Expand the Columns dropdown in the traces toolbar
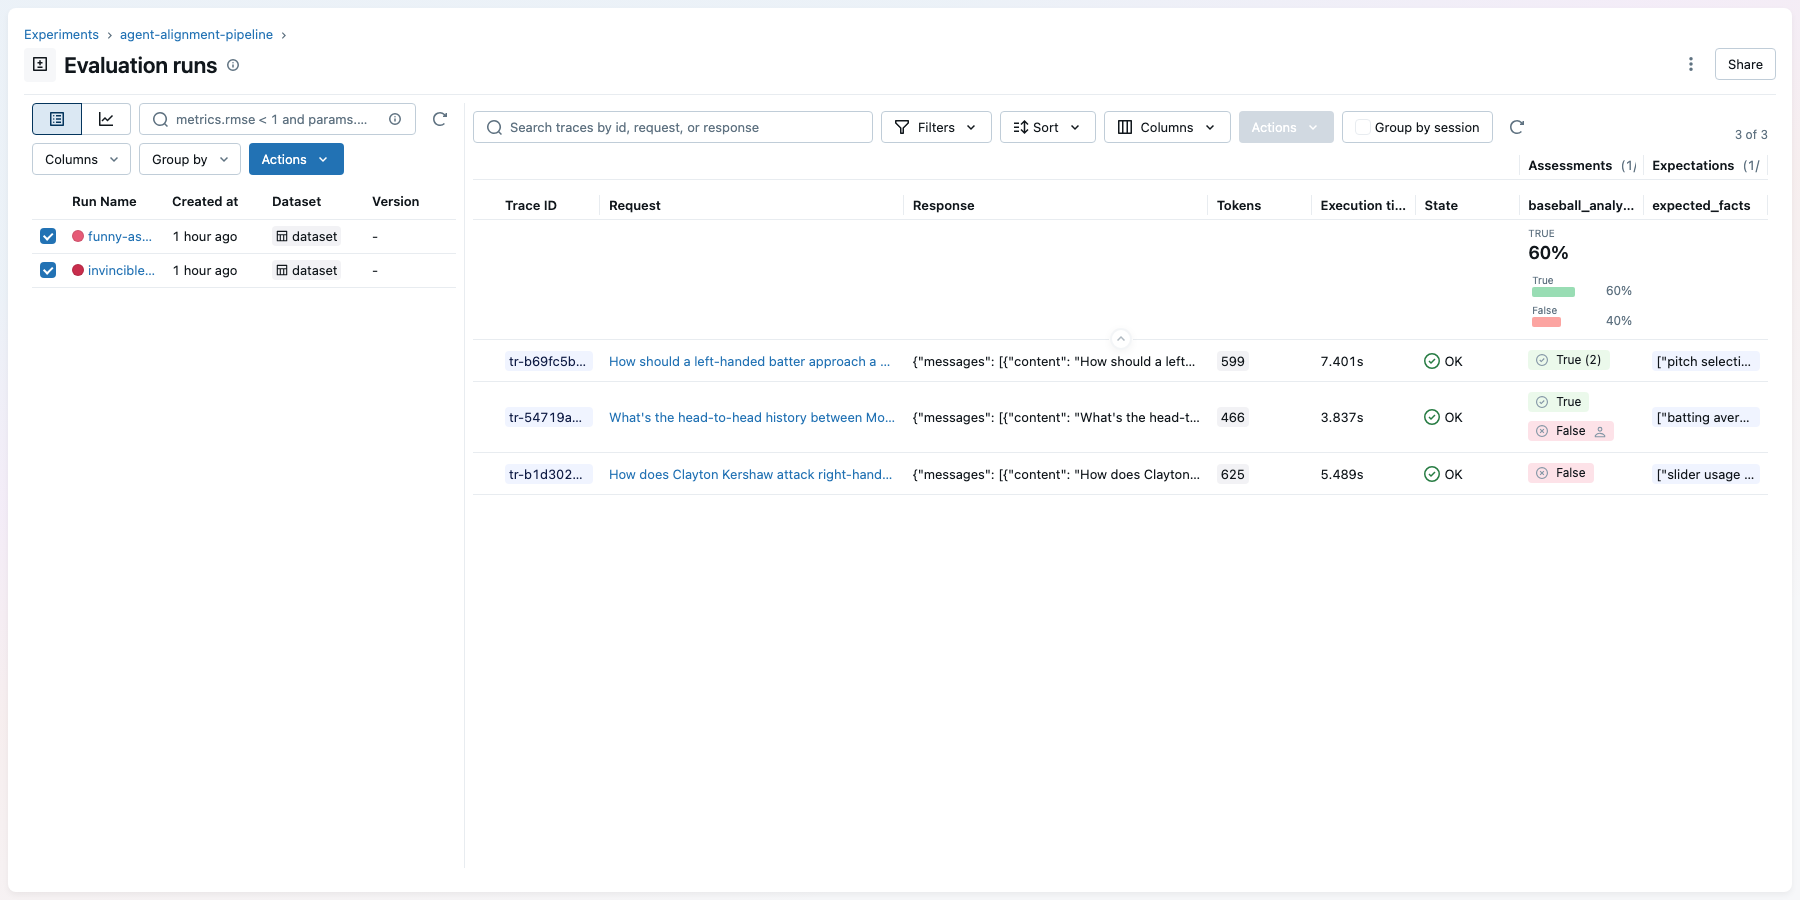 tap(1166, 127)
